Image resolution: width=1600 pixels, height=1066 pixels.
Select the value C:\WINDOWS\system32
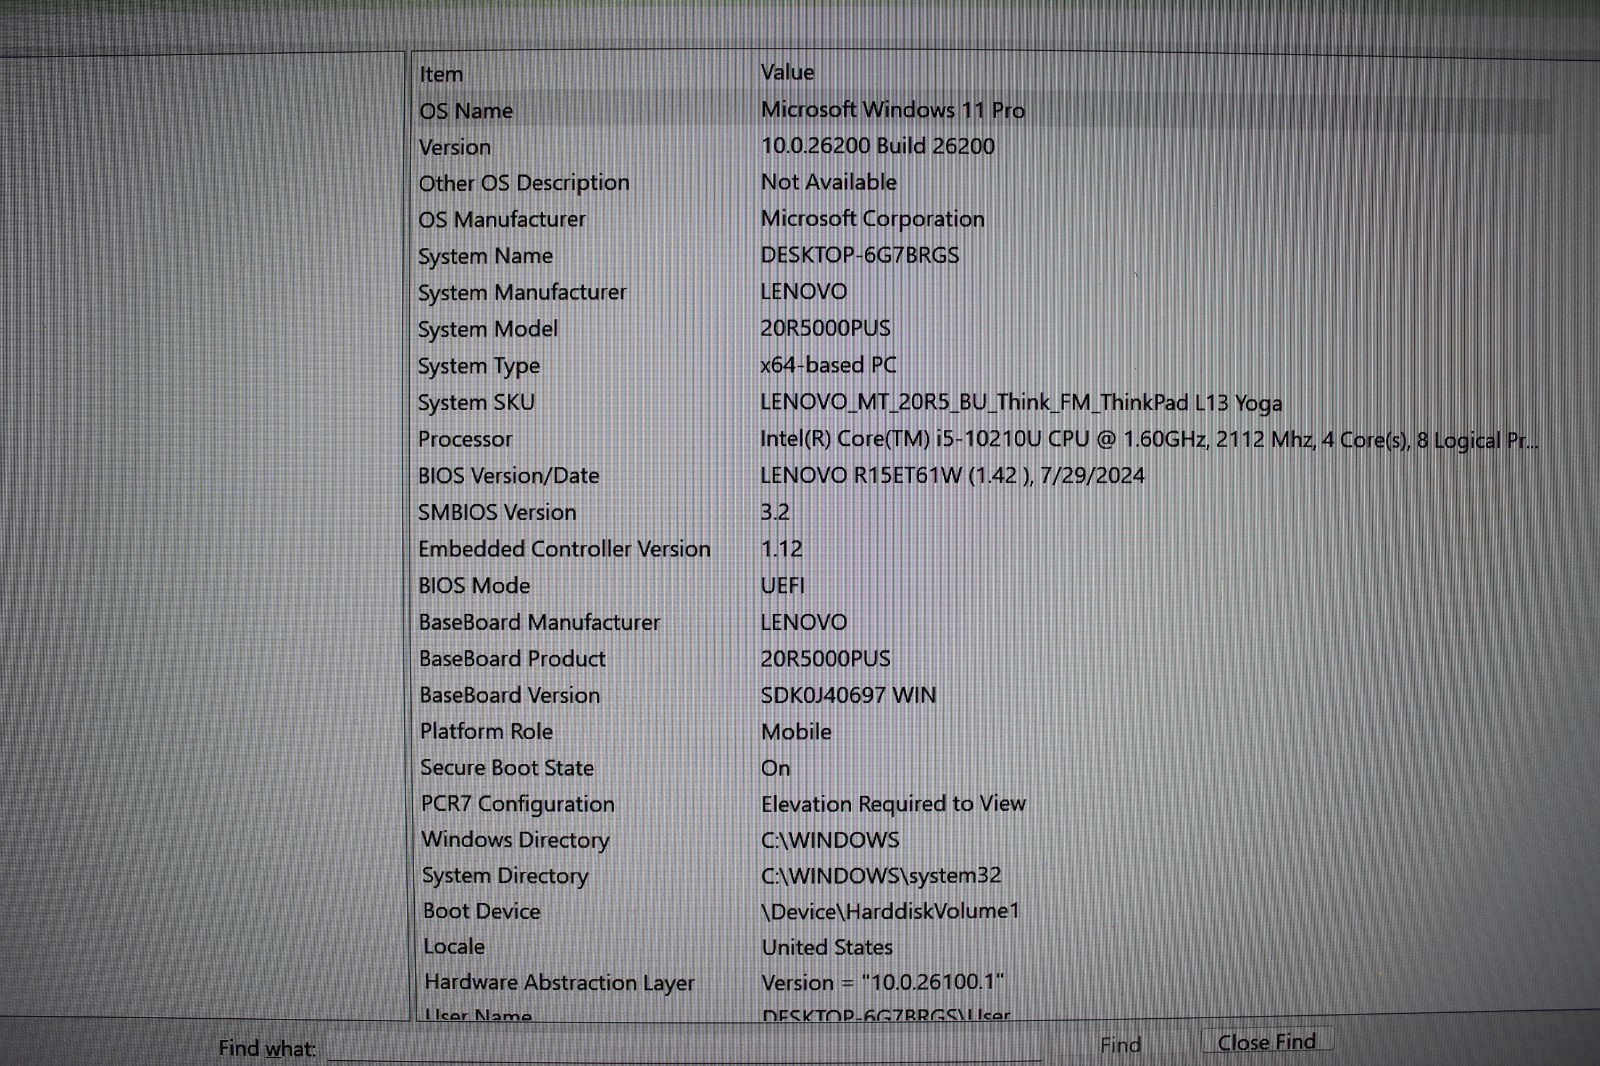pyautogui.click(x=881, y=876)
